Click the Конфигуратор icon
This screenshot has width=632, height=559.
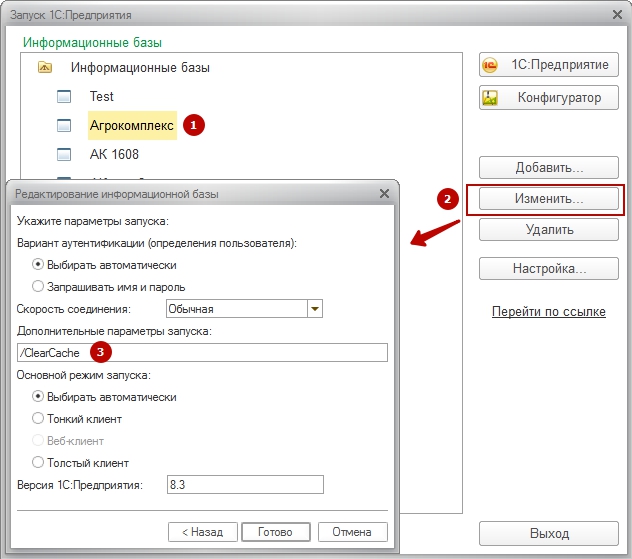pyautogui.click(x=490, y=98)
